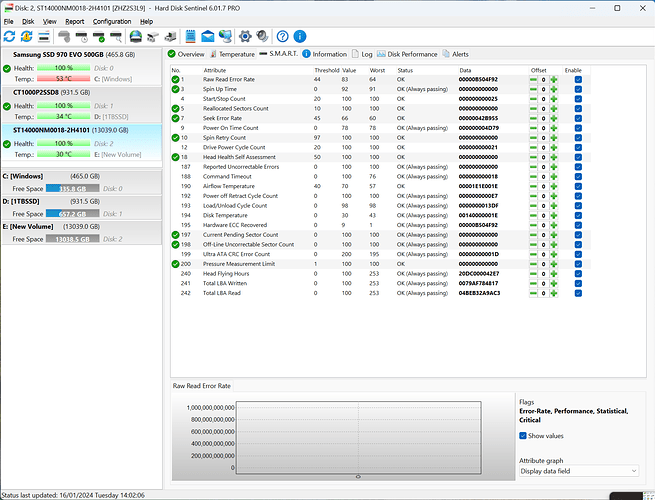Open the Report menu

75,20
